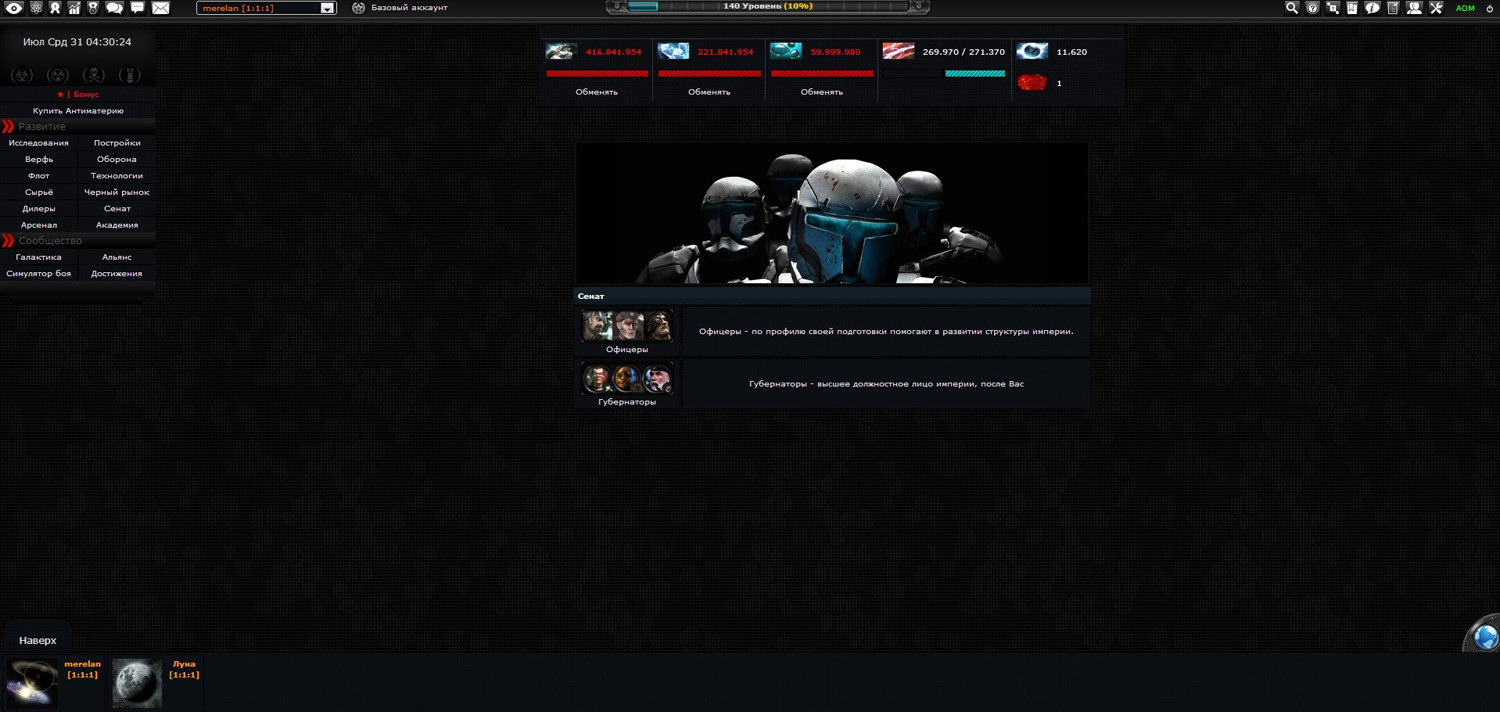Click the bomb icon in the sidebar

(x=130, y=75)
